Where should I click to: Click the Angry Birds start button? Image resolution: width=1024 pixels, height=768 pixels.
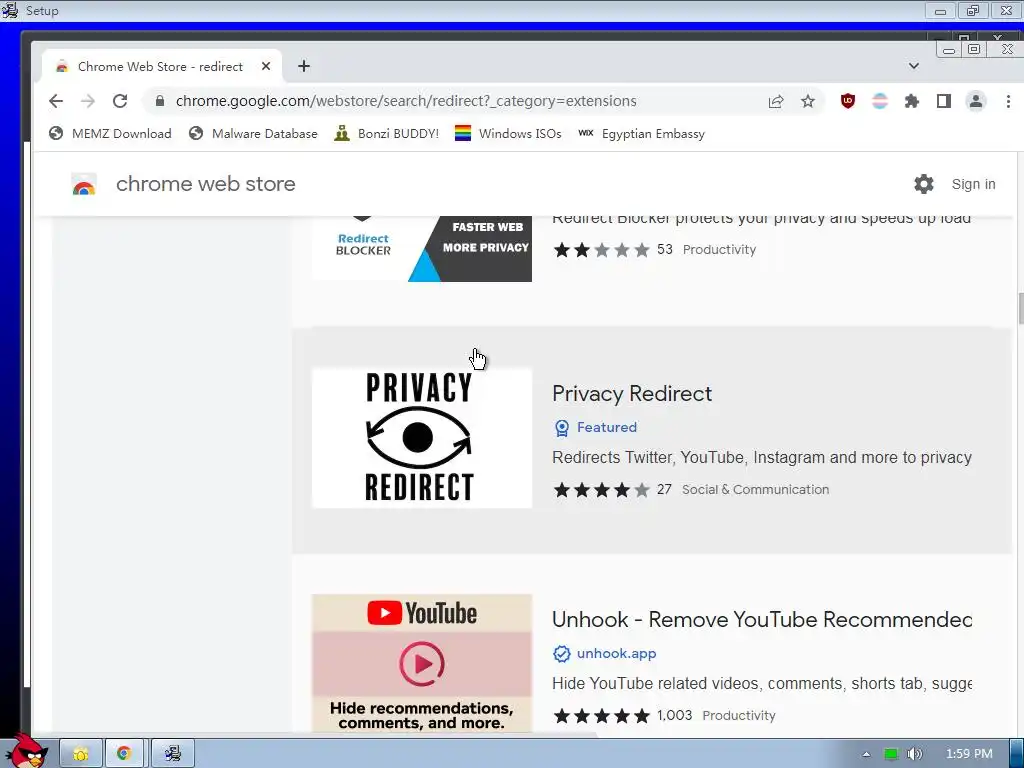(26, 751)
